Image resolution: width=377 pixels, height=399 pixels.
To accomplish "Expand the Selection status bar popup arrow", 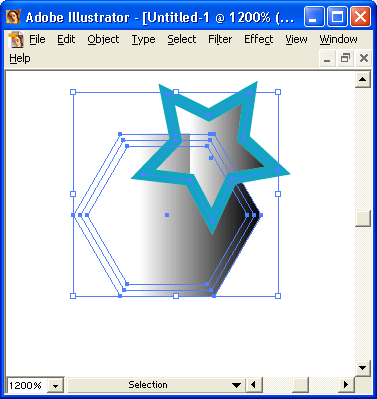I will pos(236,385).
